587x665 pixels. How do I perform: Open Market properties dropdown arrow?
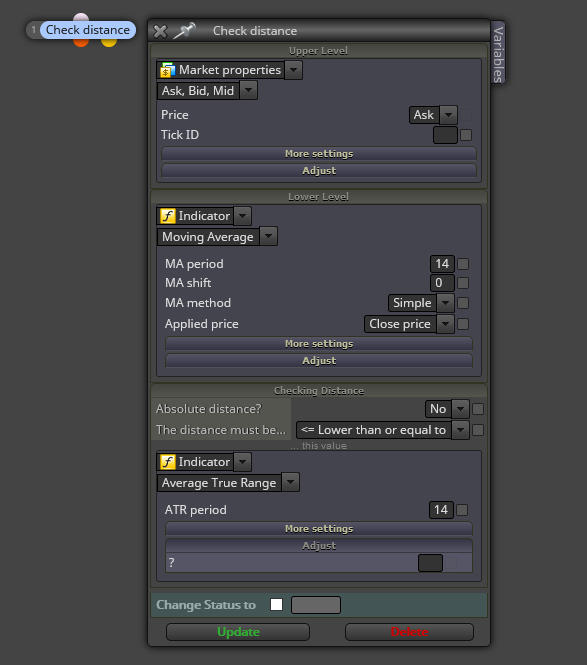[x=294, y=70]
